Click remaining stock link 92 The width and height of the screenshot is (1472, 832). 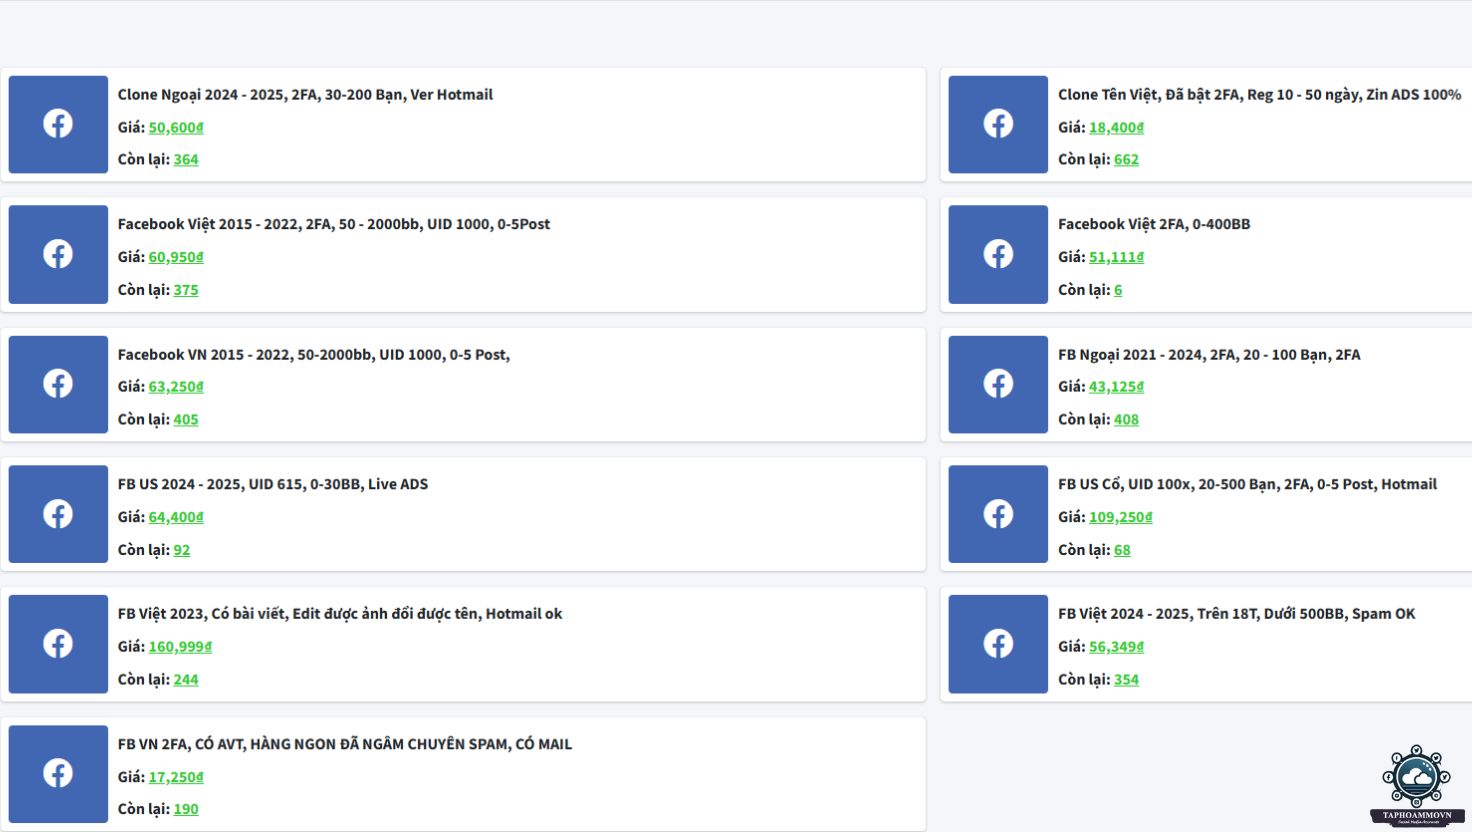[x=182, y=550]
